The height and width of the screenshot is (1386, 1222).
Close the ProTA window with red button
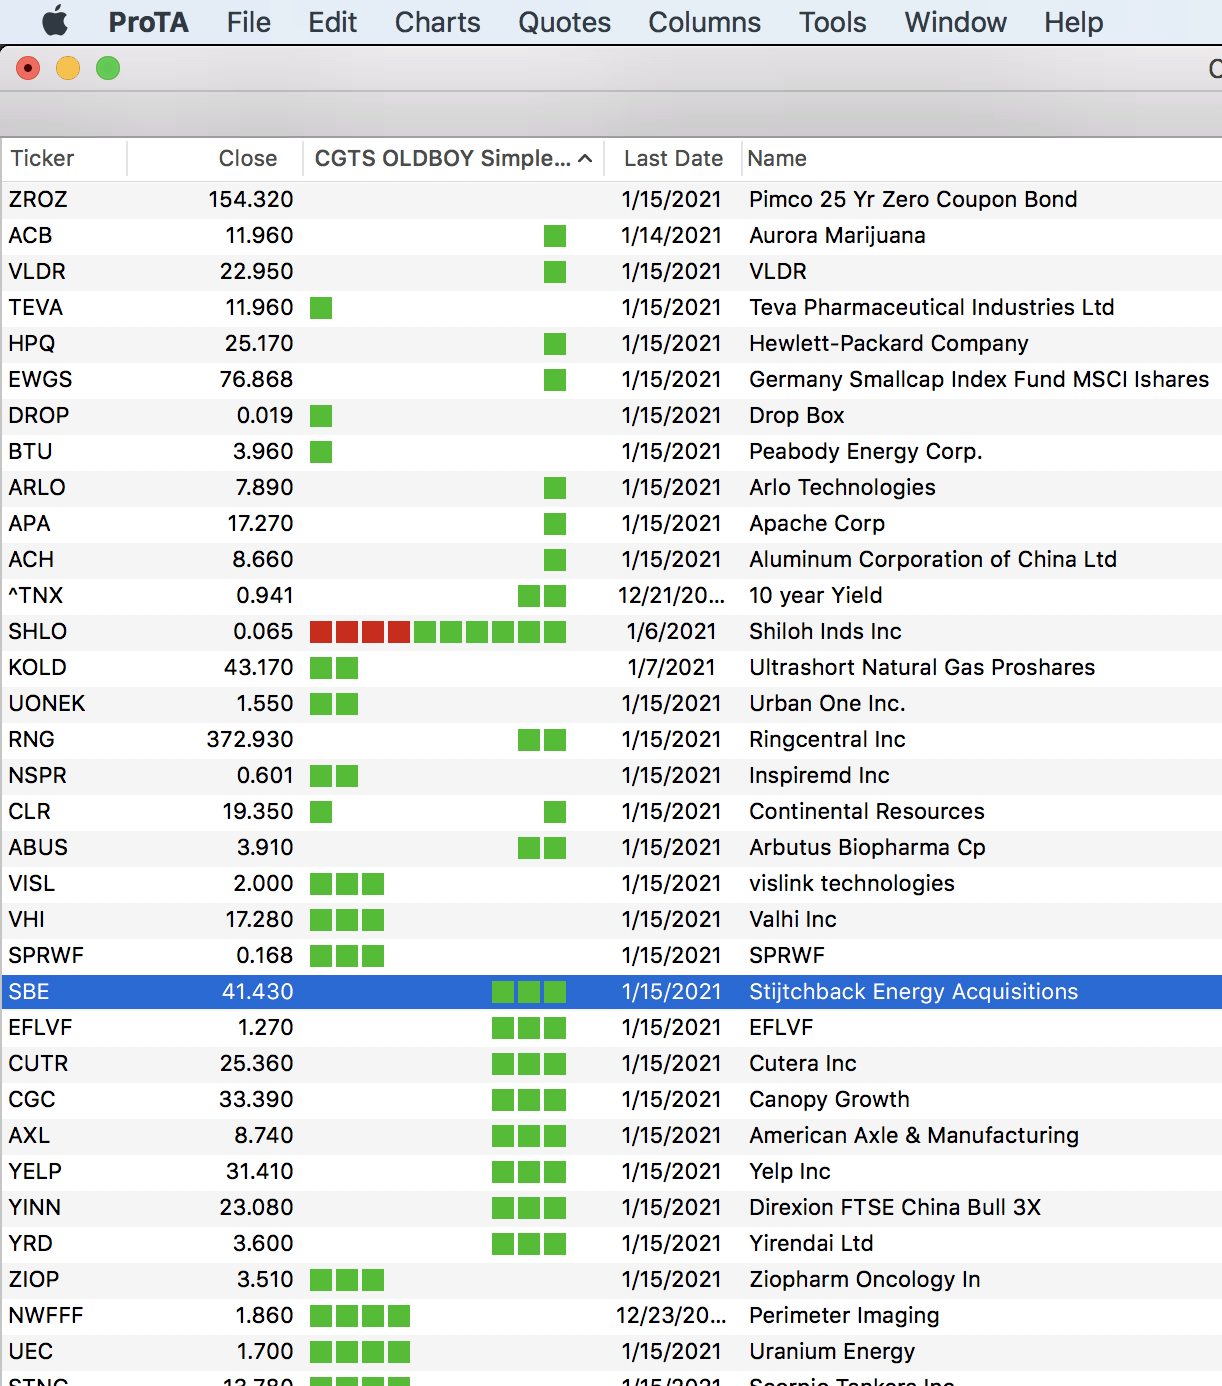pos(28,68)
